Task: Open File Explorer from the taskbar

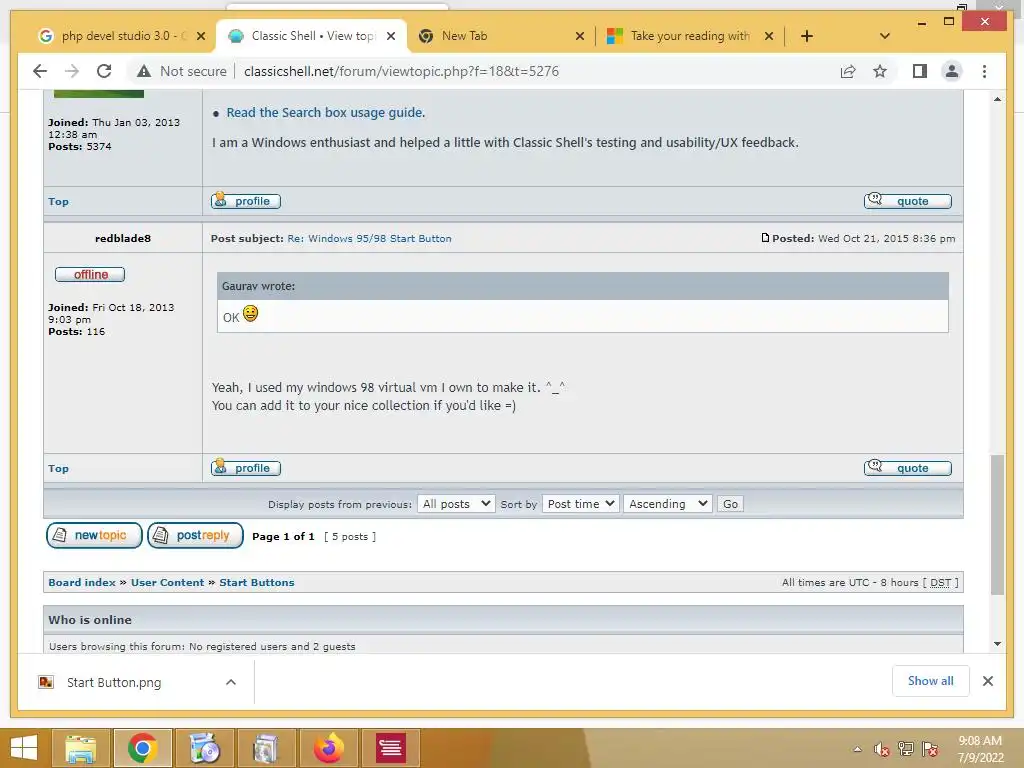Action: pyautogui.click(x=81, y=748)
